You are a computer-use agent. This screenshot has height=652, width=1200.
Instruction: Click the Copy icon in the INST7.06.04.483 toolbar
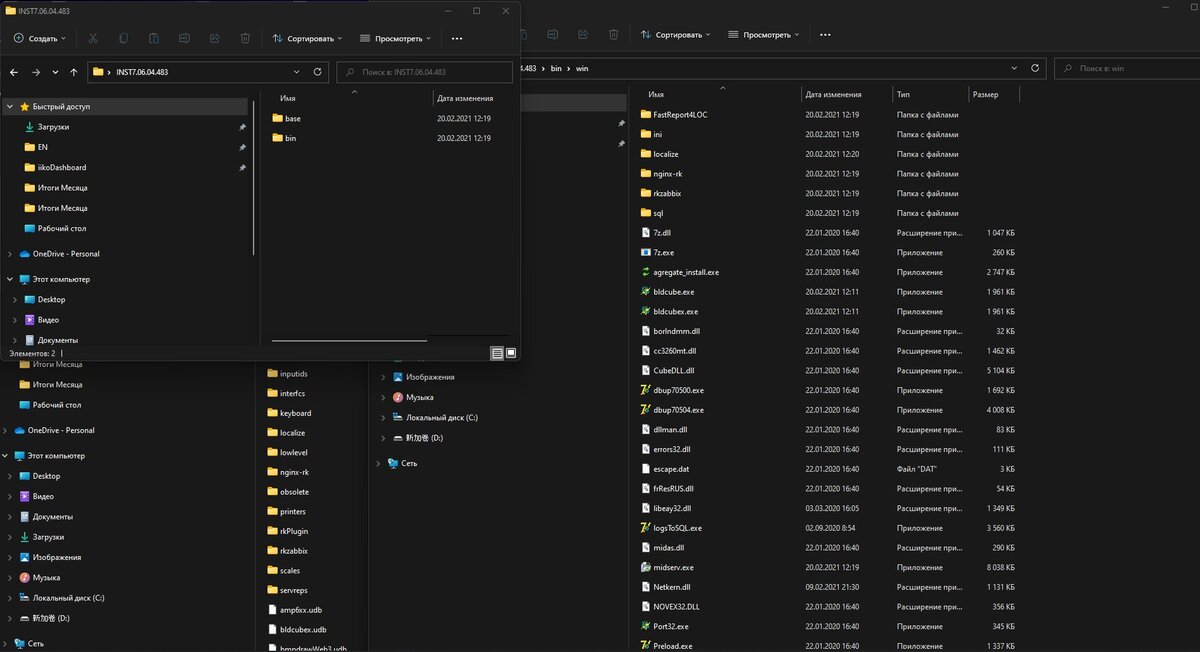(124, 38)
